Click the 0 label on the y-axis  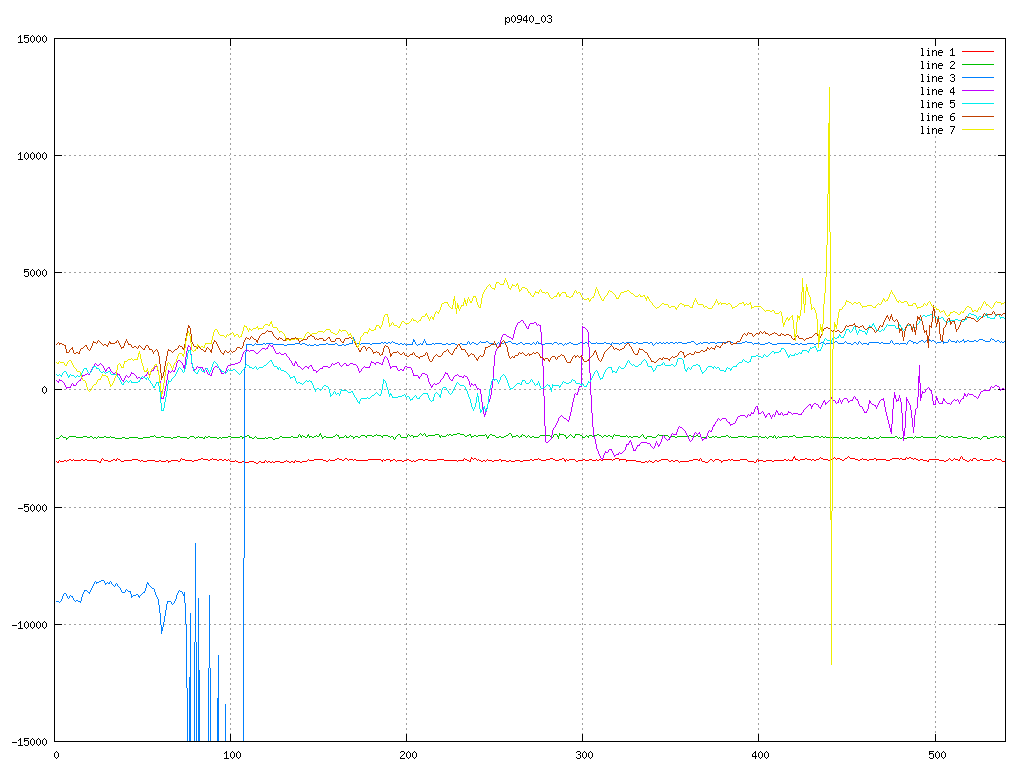tap(46, 390)
